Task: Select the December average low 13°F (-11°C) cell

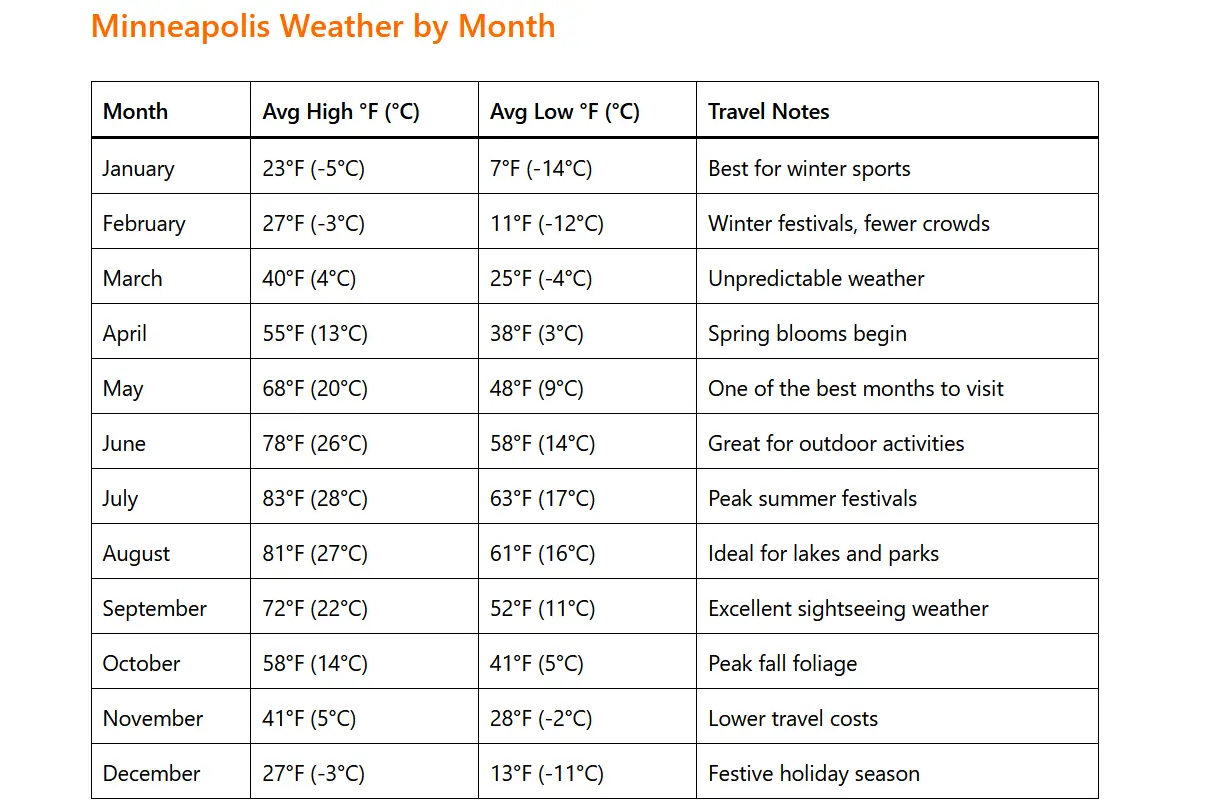Action: tap(546, 774)
